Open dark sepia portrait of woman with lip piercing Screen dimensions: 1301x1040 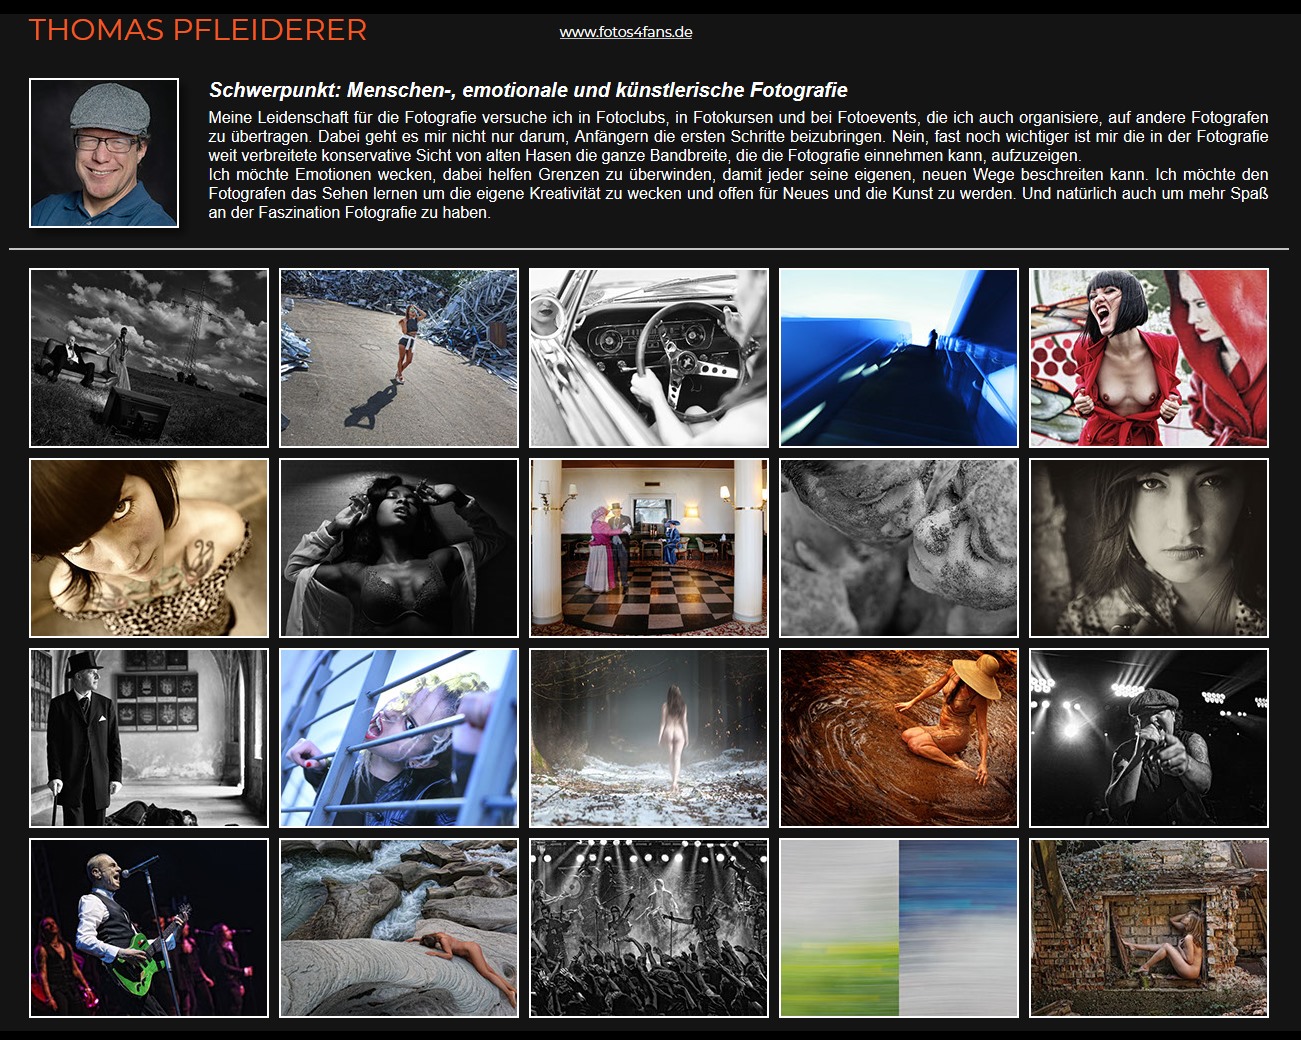pos(1149,548)
